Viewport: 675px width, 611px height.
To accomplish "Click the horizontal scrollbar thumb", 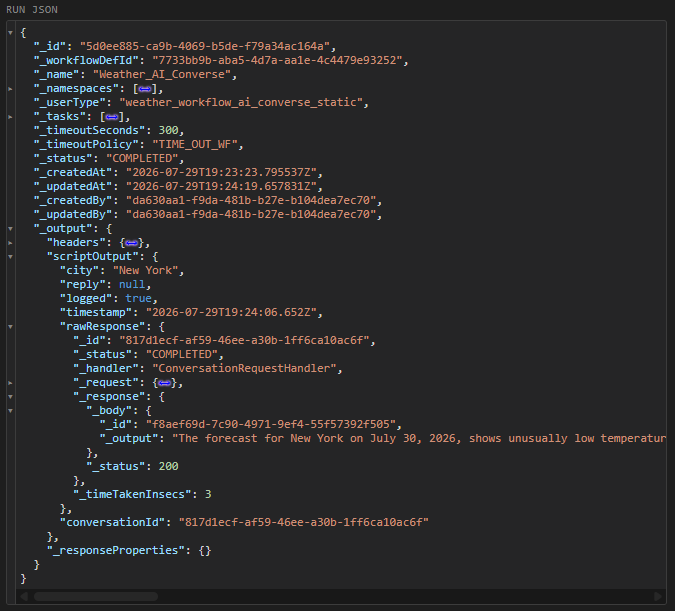I will pos(96,596).
